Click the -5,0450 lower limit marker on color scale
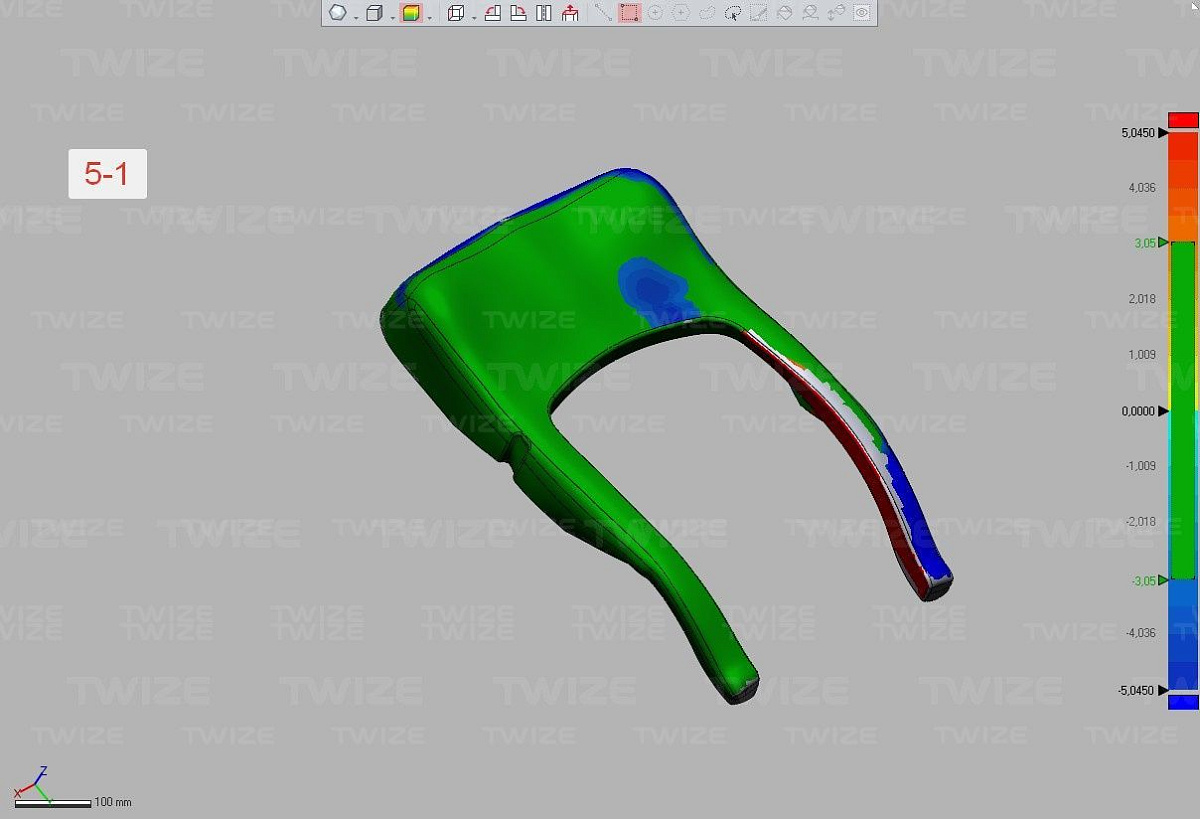The width and height of the screenshot is (1200, 819). coord(1163,690)
